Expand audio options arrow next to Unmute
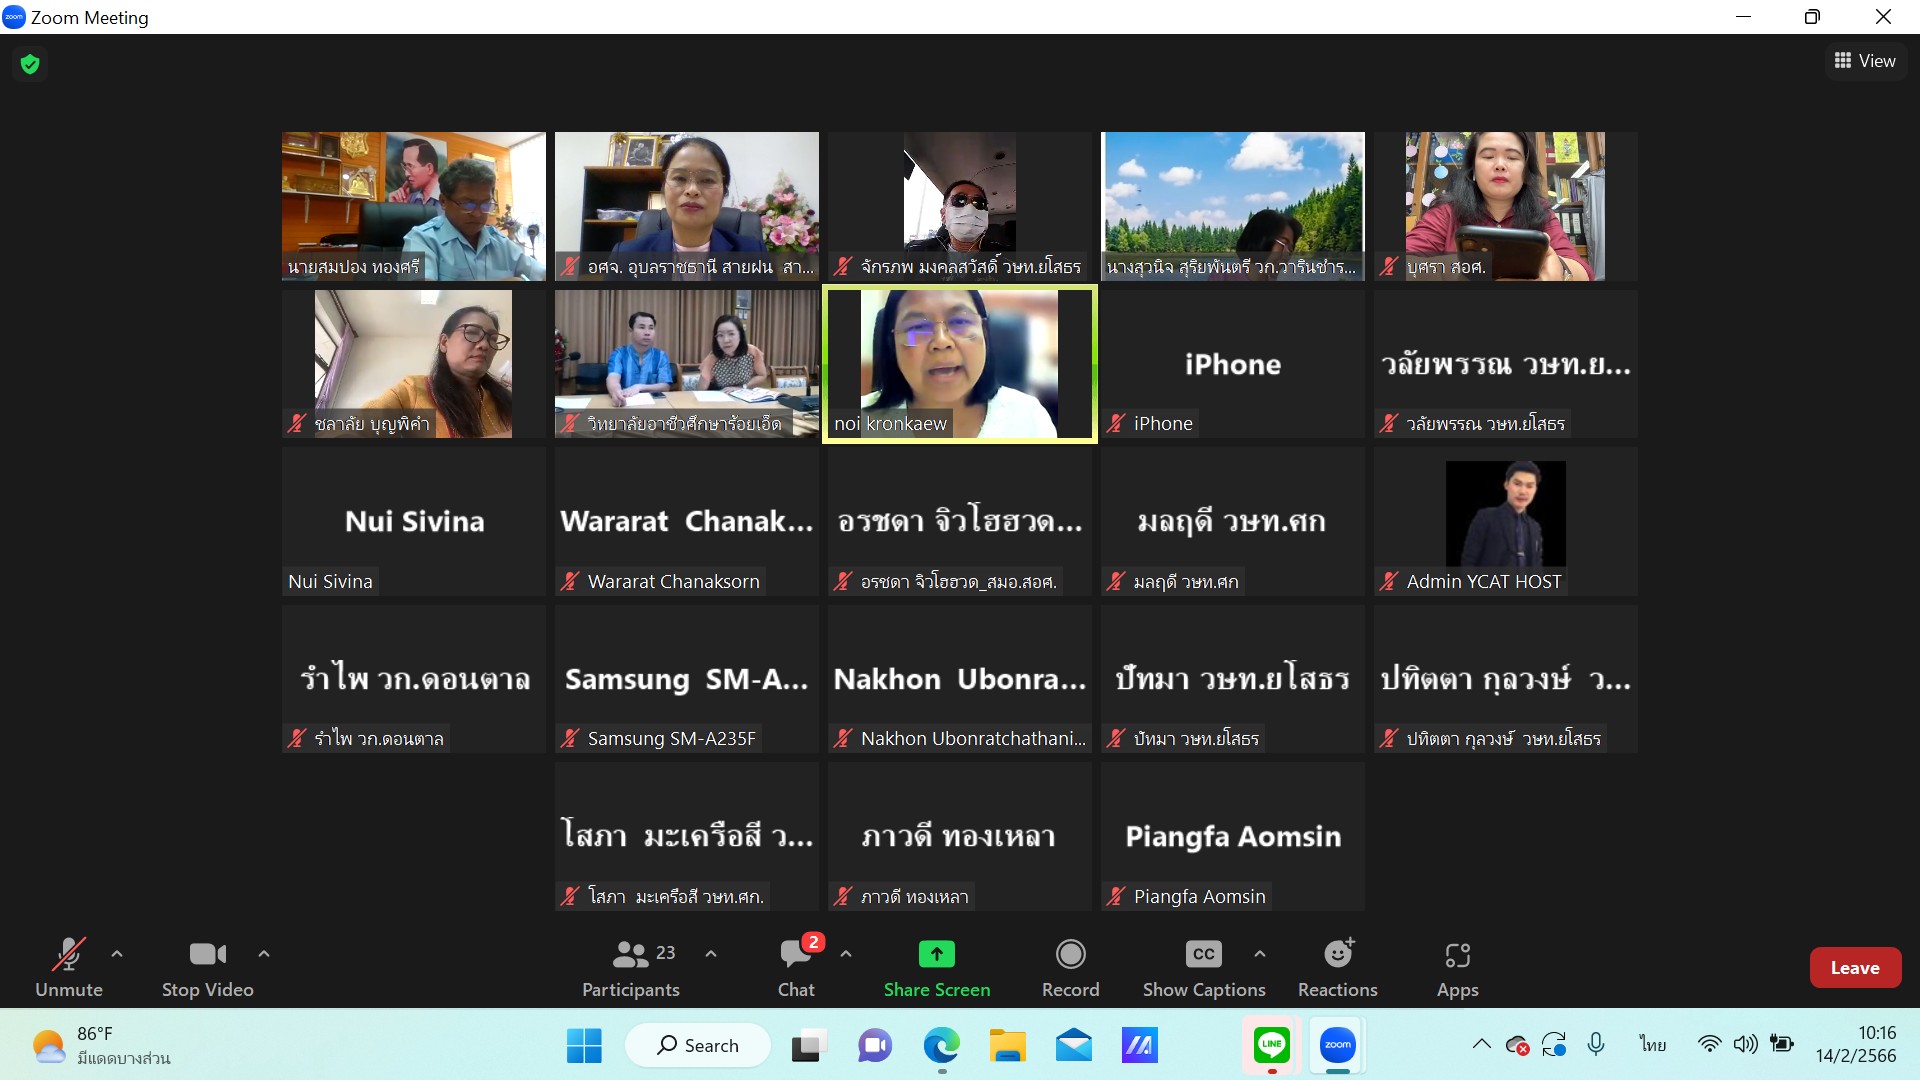 click(117, 954)
